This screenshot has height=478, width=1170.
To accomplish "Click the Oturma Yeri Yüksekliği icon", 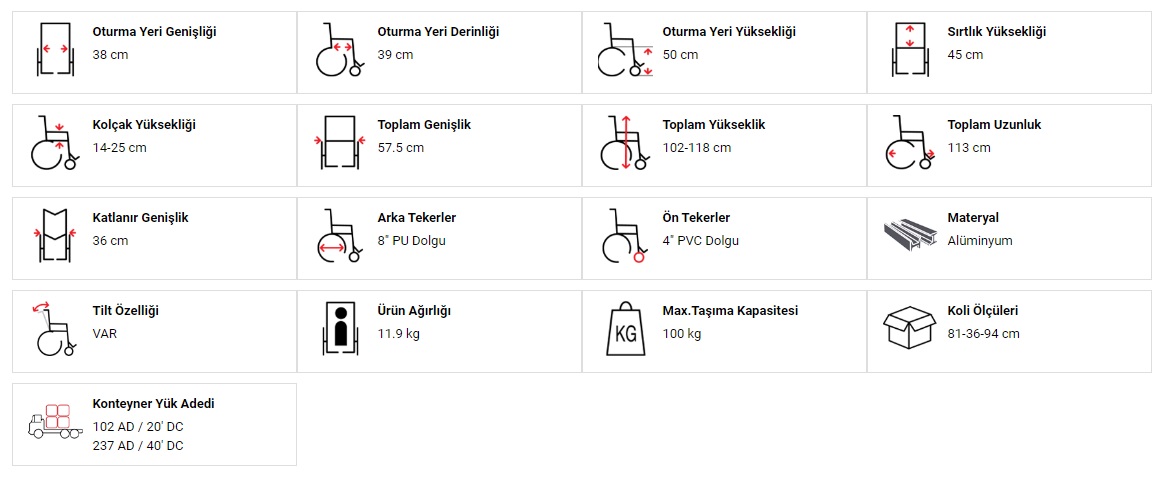I will [625, 49].
